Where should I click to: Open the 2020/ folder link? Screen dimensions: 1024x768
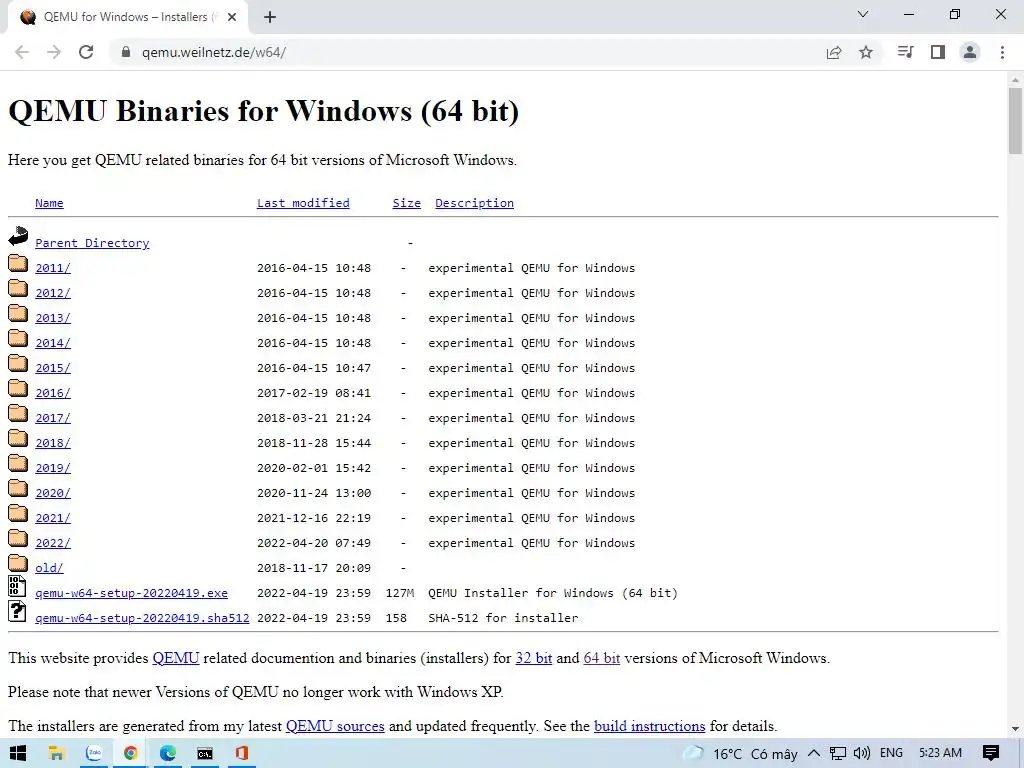pos(53,493)
